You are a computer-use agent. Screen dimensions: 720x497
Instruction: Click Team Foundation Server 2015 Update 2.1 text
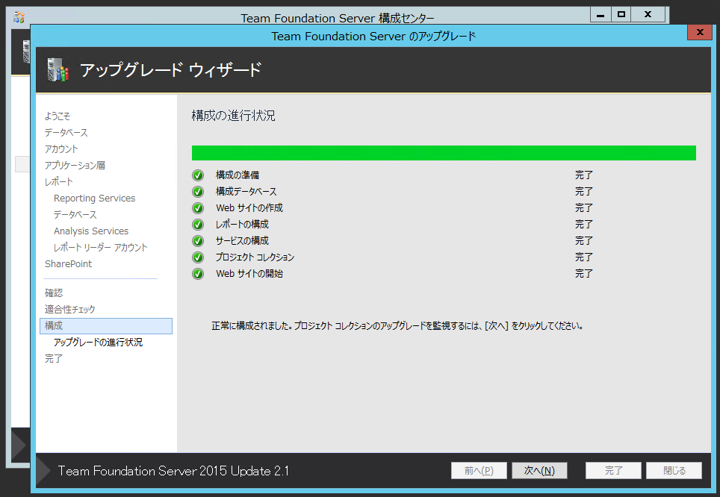[x=174, y=471]
